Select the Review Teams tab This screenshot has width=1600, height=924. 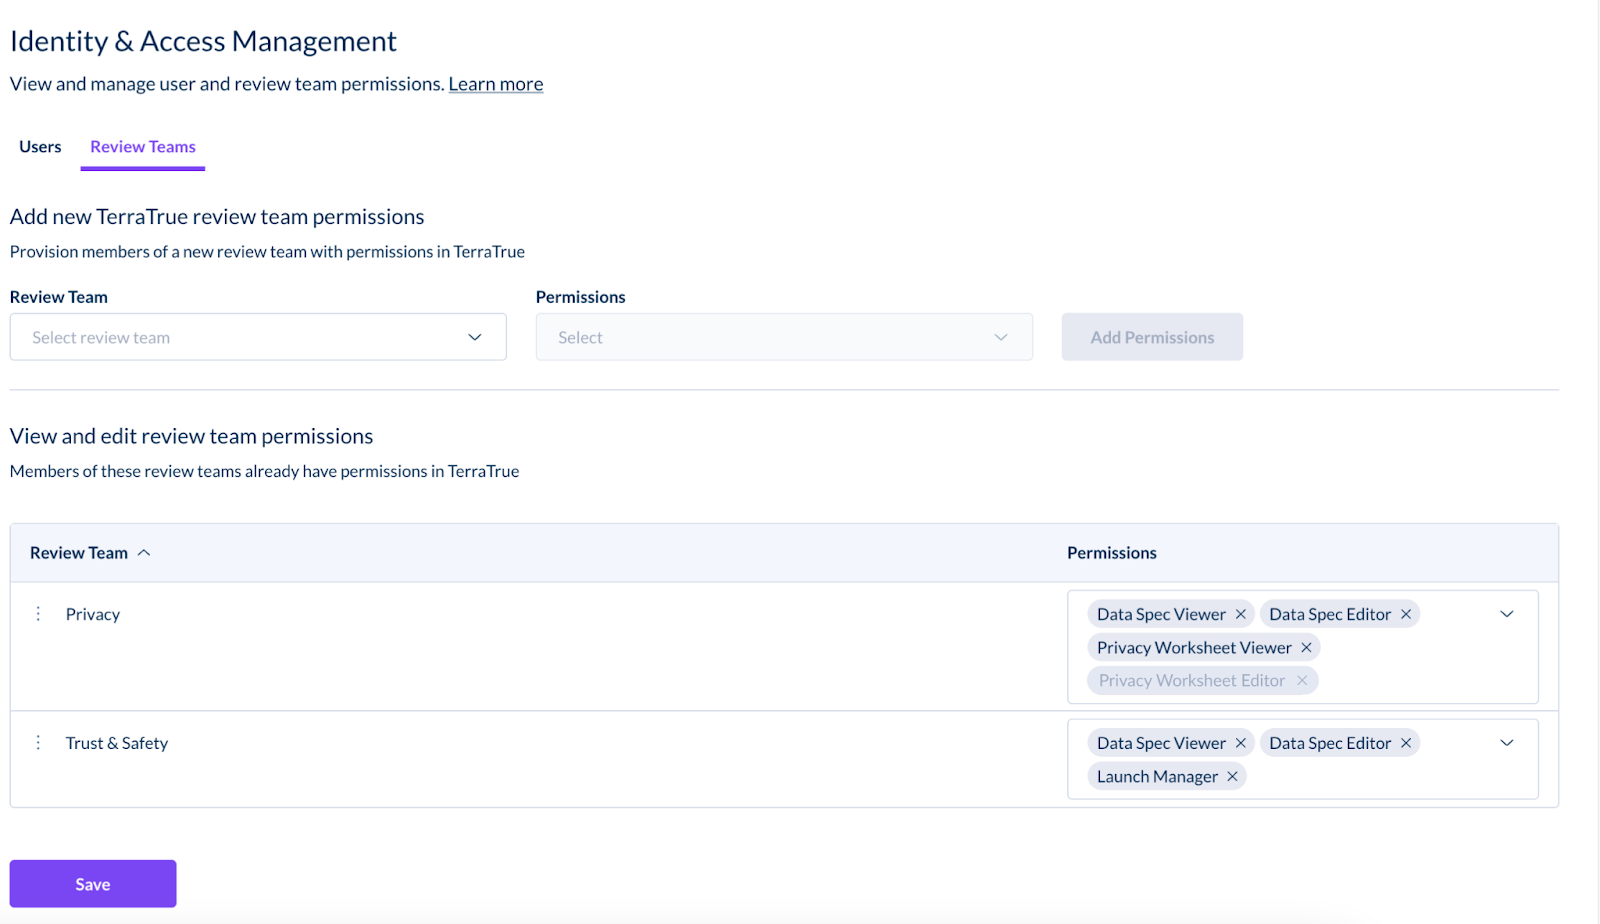143,147
